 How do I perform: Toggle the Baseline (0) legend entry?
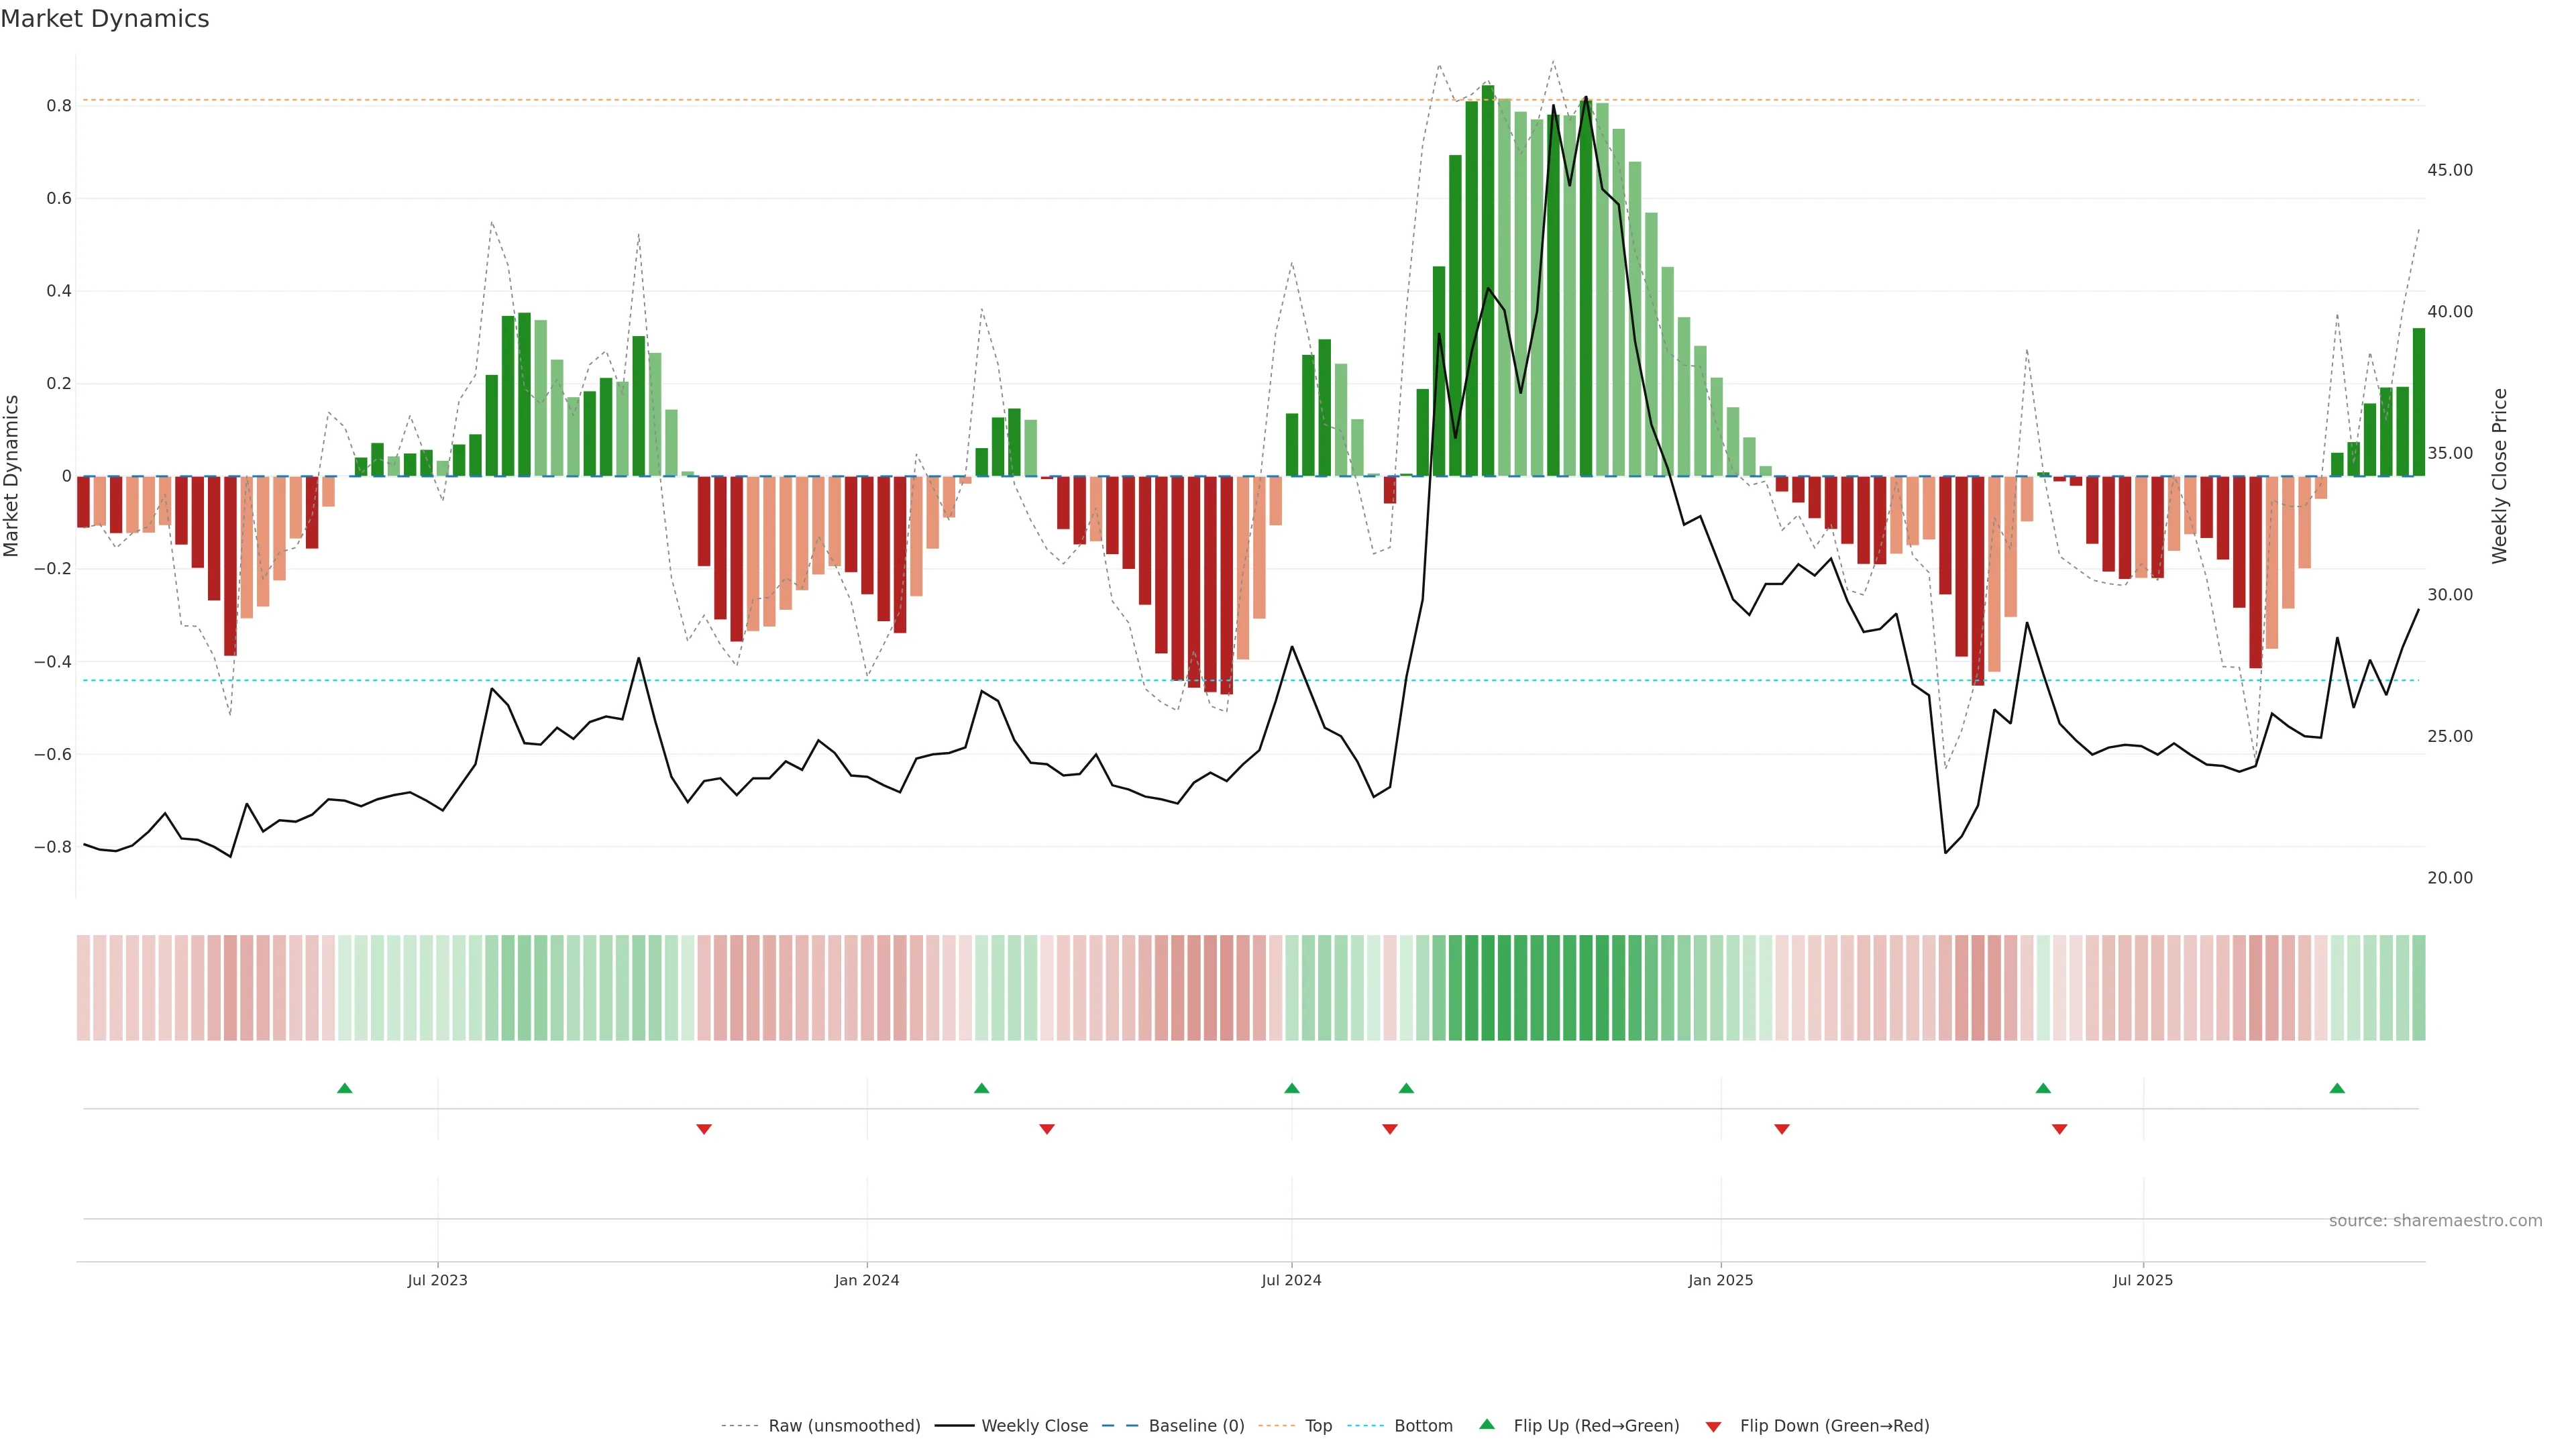[1196, 1426]
